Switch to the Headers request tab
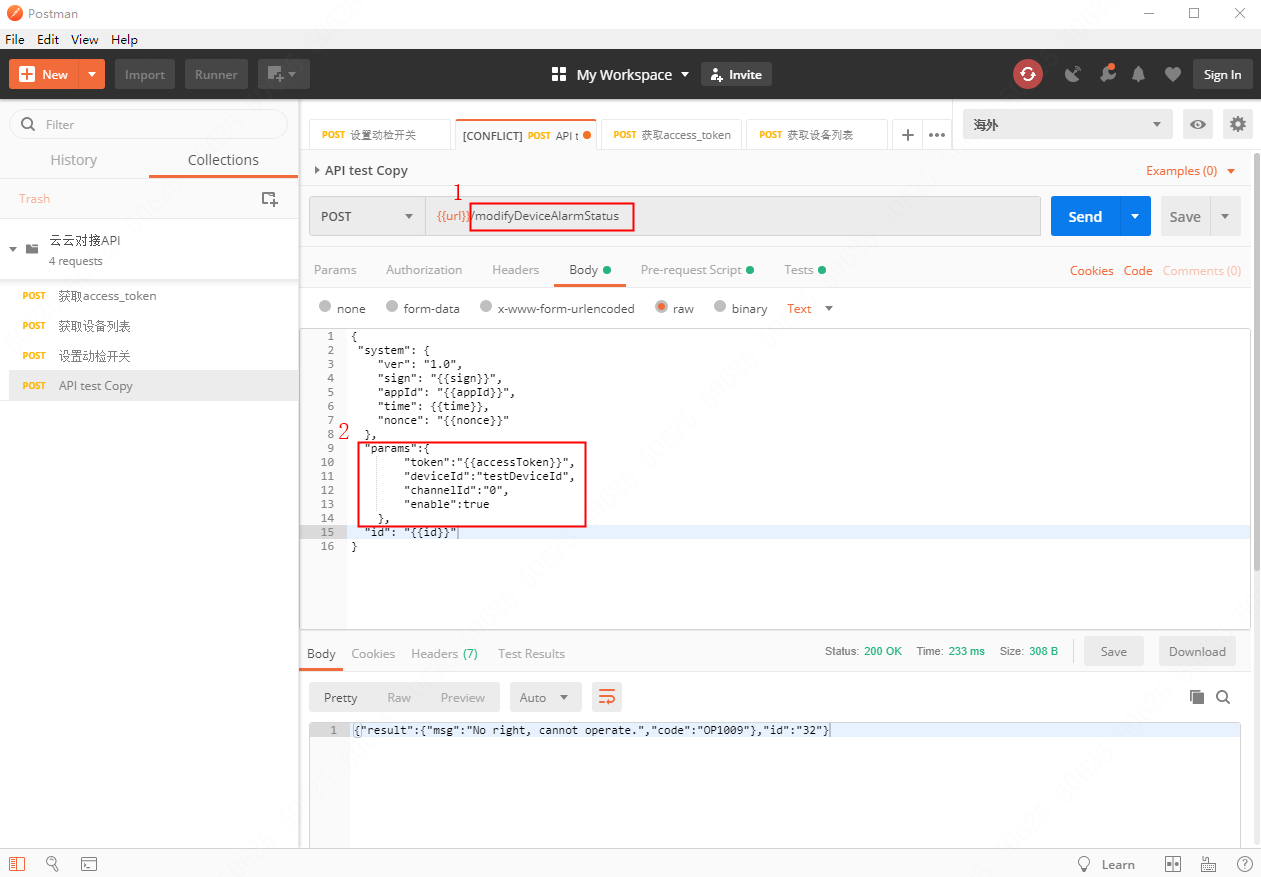The width and height of the screenshot is (1261, 877). coord(515,270)
